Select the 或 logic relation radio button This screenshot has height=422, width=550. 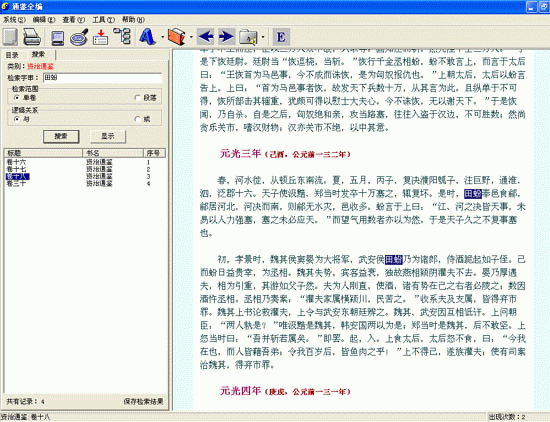coord(138,119)
